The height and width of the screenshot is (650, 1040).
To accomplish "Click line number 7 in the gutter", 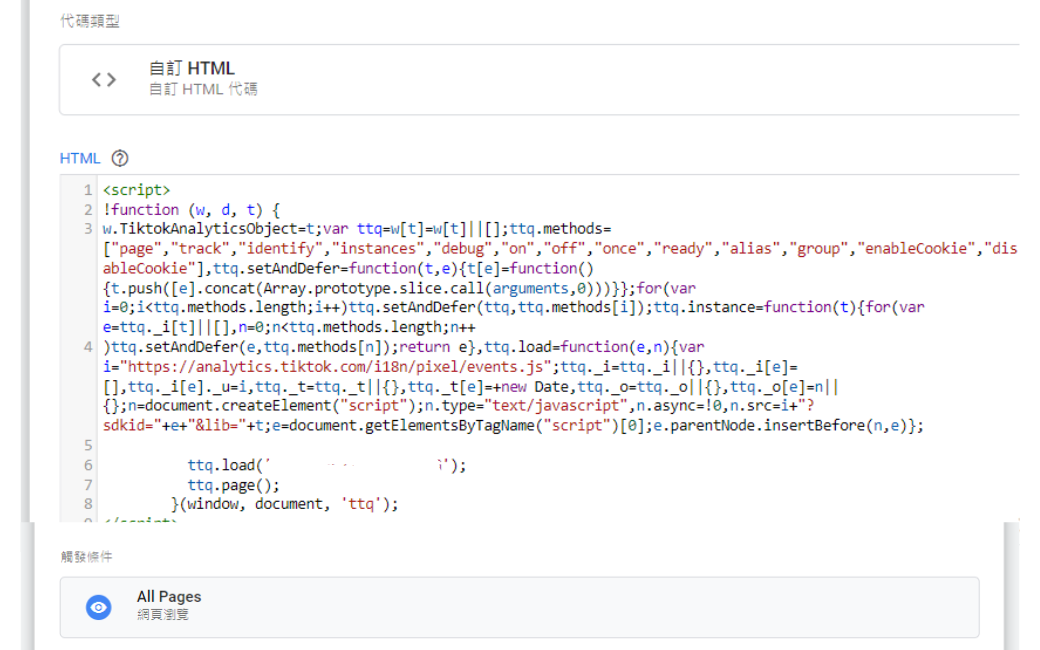I will tap(88, 485).
